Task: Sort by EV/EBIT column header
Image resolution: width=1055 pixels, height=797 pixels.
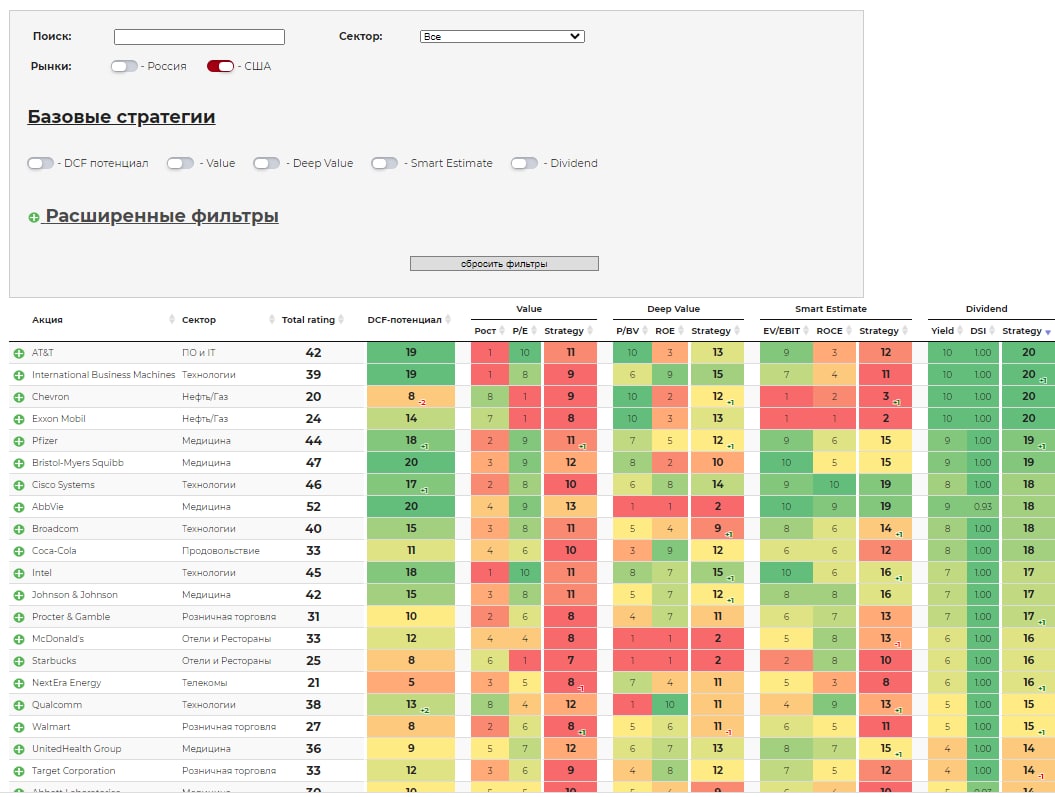Action: pyautogui.click(x=786, y=330)
